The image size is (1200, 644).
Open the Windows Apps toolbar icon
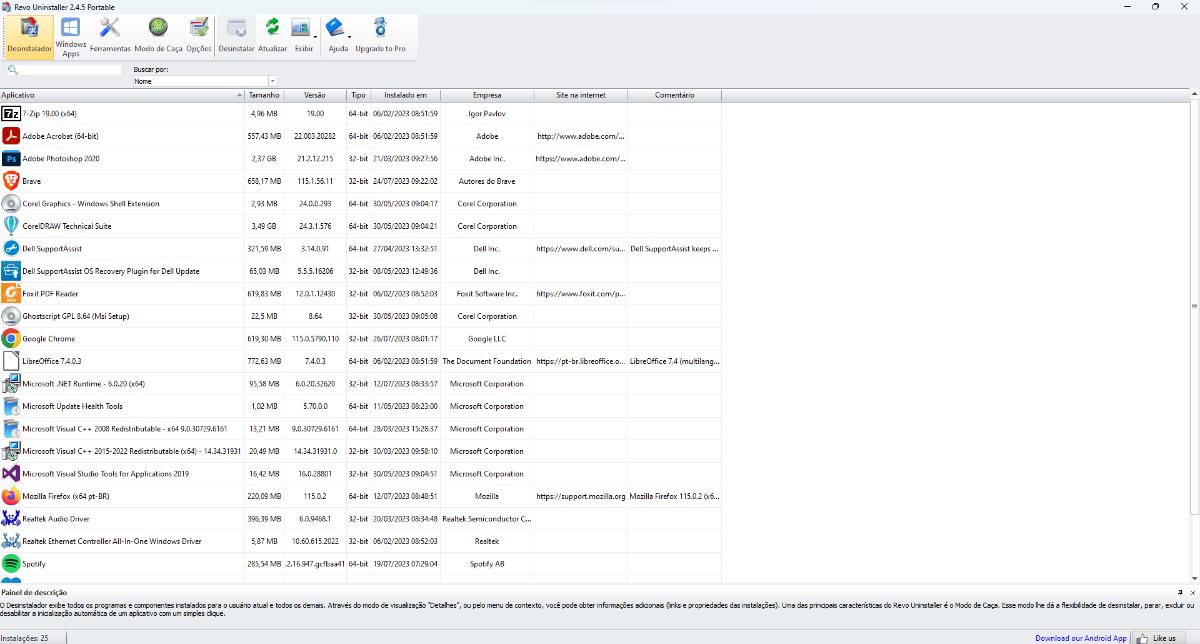tap(71, 36)
